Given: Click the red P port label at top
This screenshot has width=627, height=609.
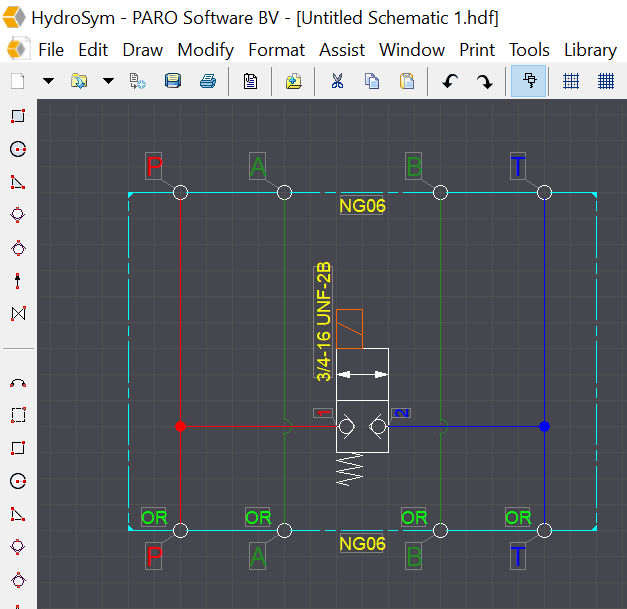Looking at the screenshot, I should click(154, 166).
